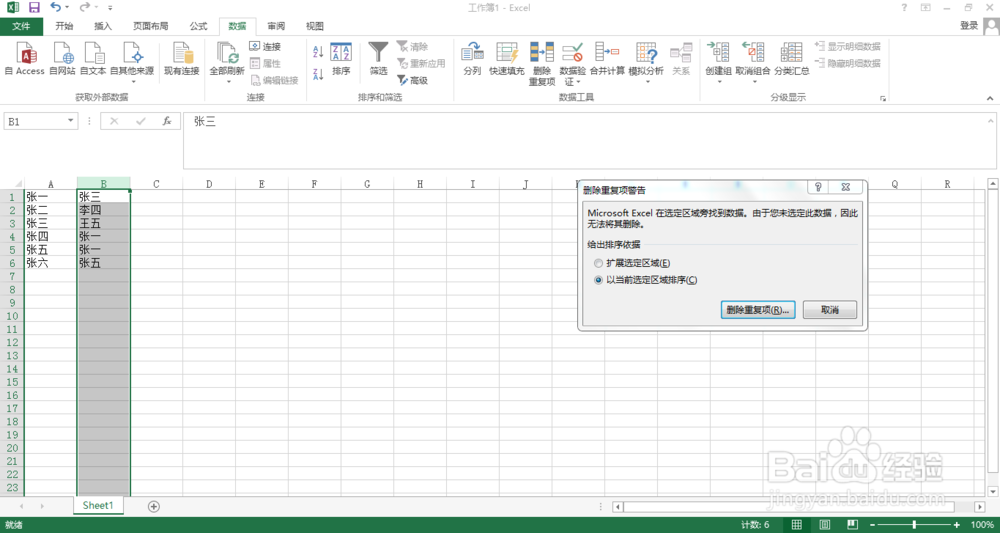Zoom in with plus button
Screen dimensions: 1000x533
(957, 525)
